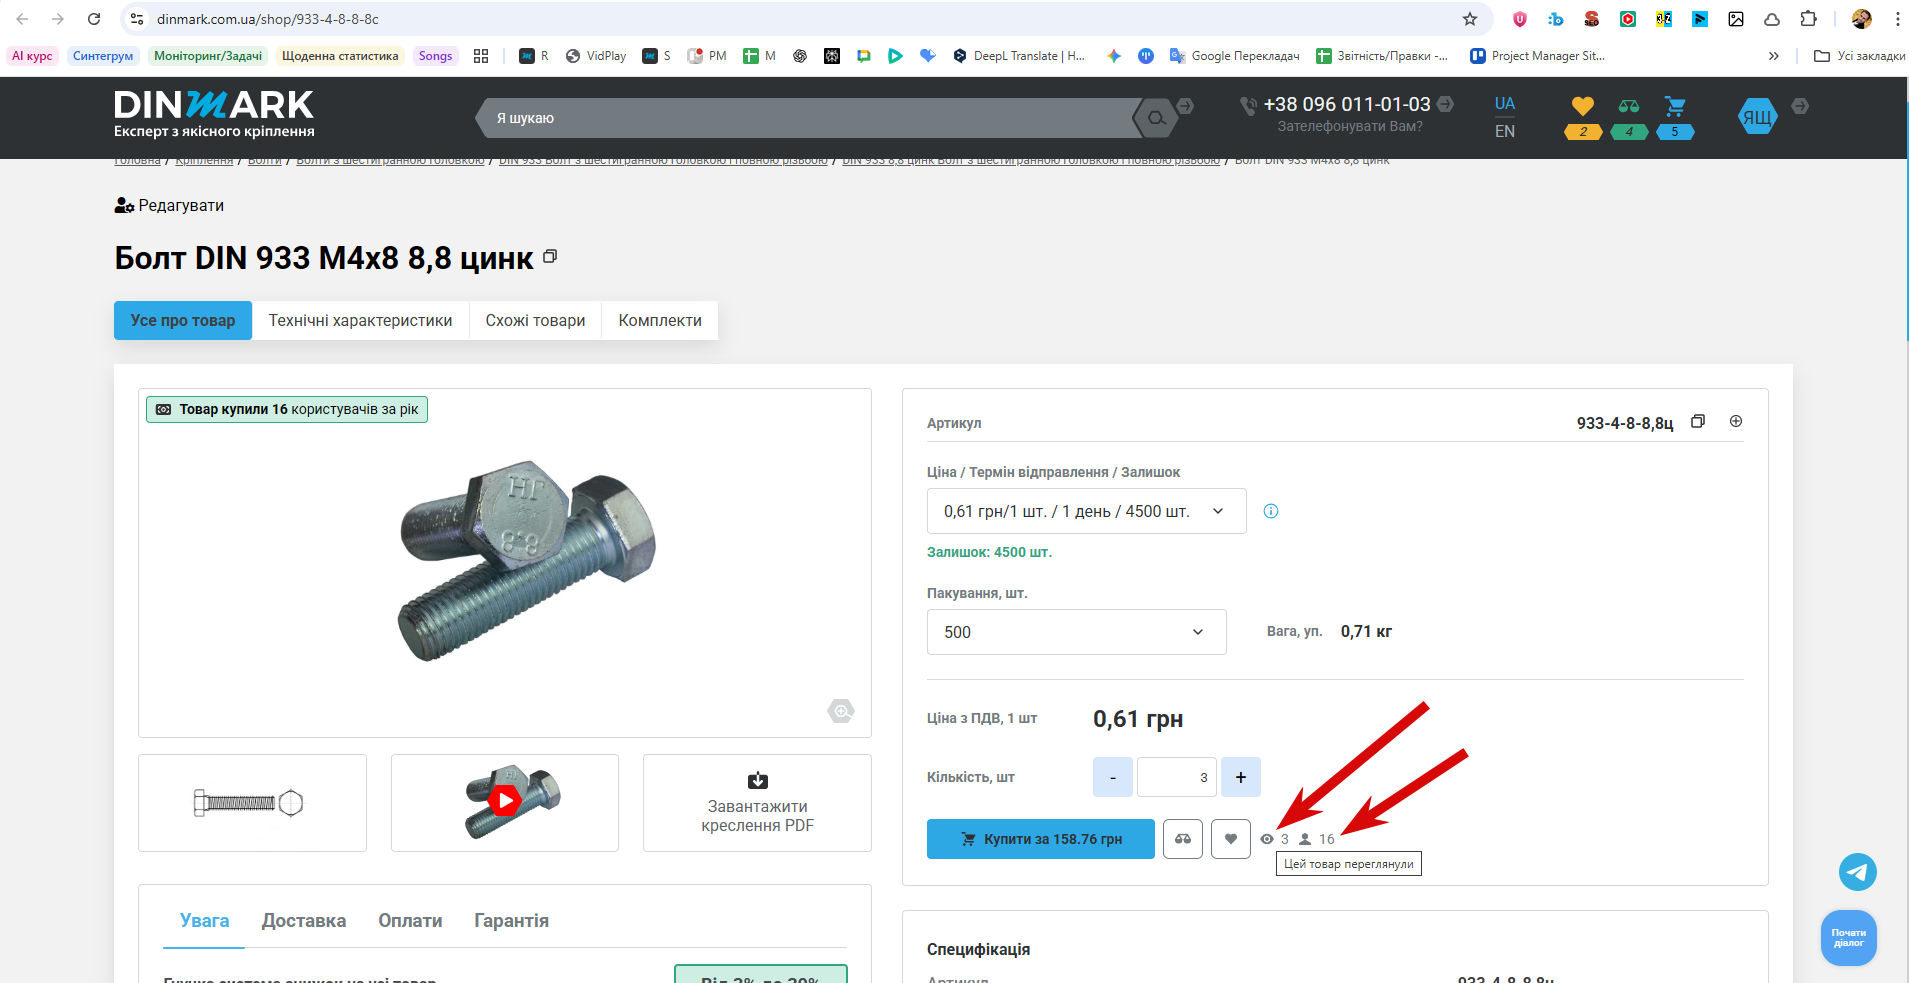The height and width of the screenshot is (983, 1909).
Task: Select the Увага tab
Action: pos(205,921)
